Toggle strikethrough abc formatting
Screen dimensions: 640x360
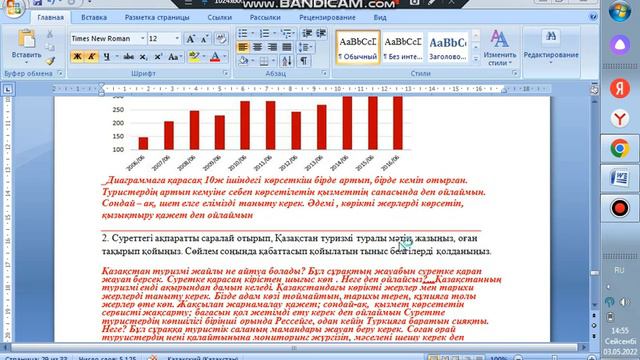click(129, 57)
